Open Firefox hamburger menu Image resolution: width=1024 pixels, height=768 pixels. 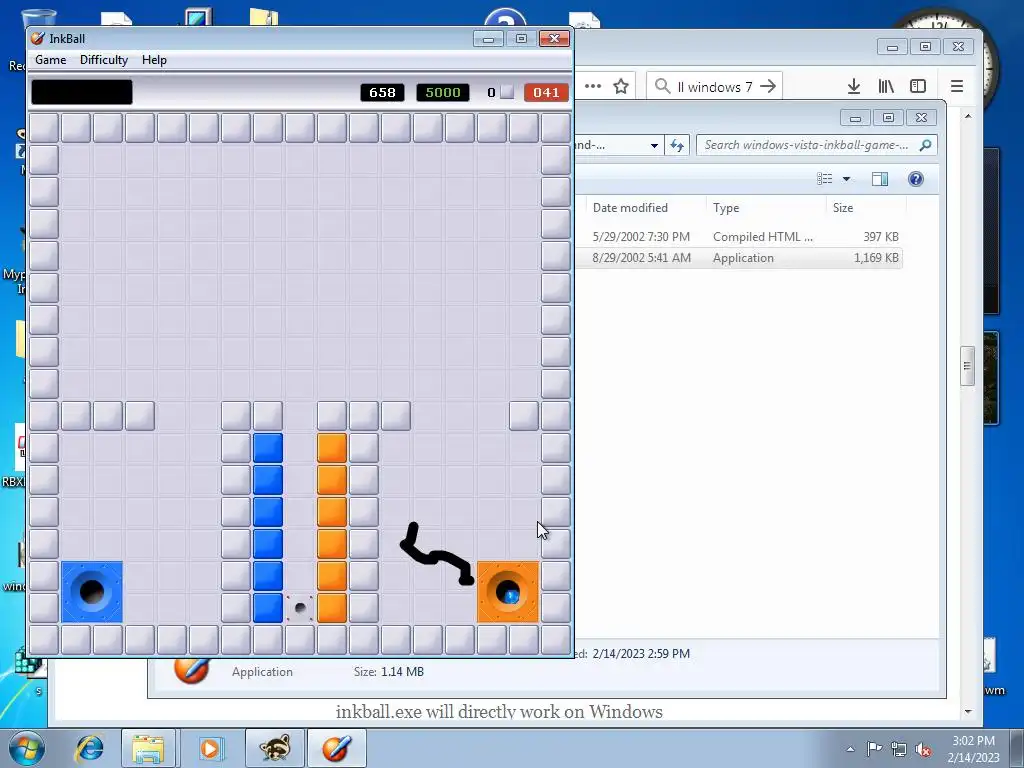957,86
